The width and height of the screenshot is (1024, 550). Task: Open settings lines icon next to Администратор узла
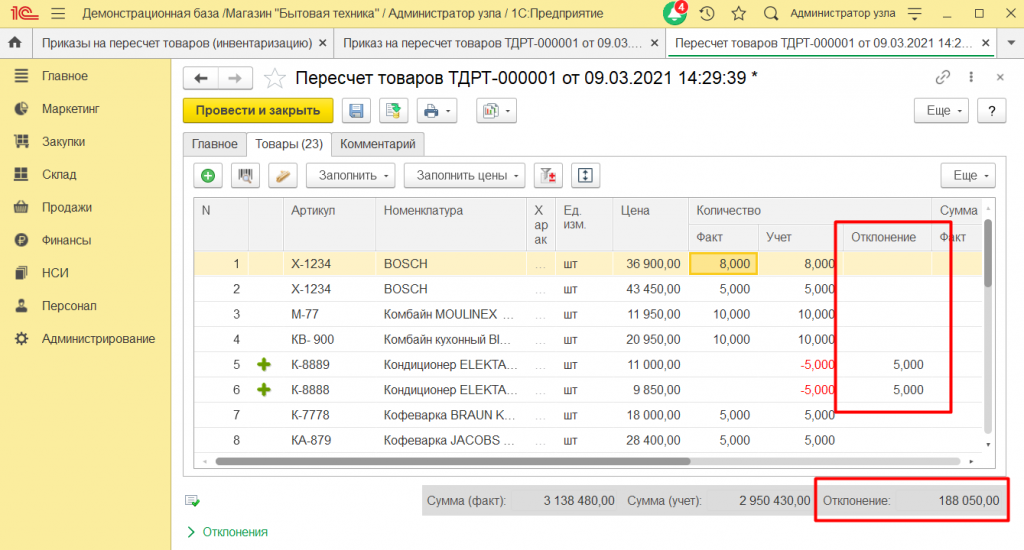915,13
